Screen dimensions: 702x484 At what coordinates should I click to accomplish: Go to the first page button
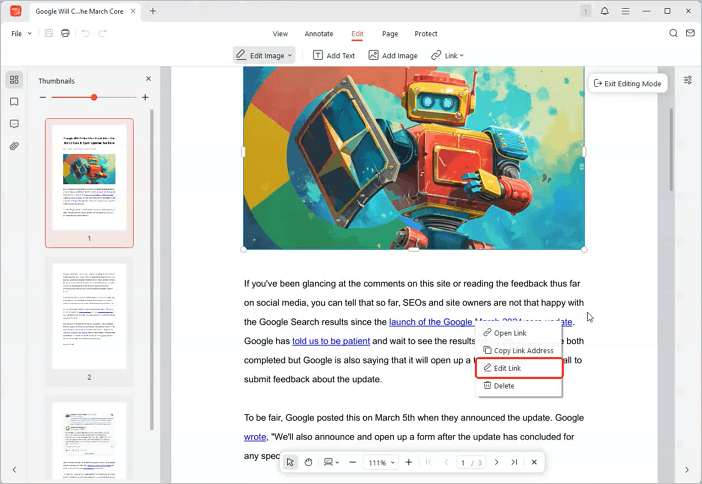[x=428, y=462]
